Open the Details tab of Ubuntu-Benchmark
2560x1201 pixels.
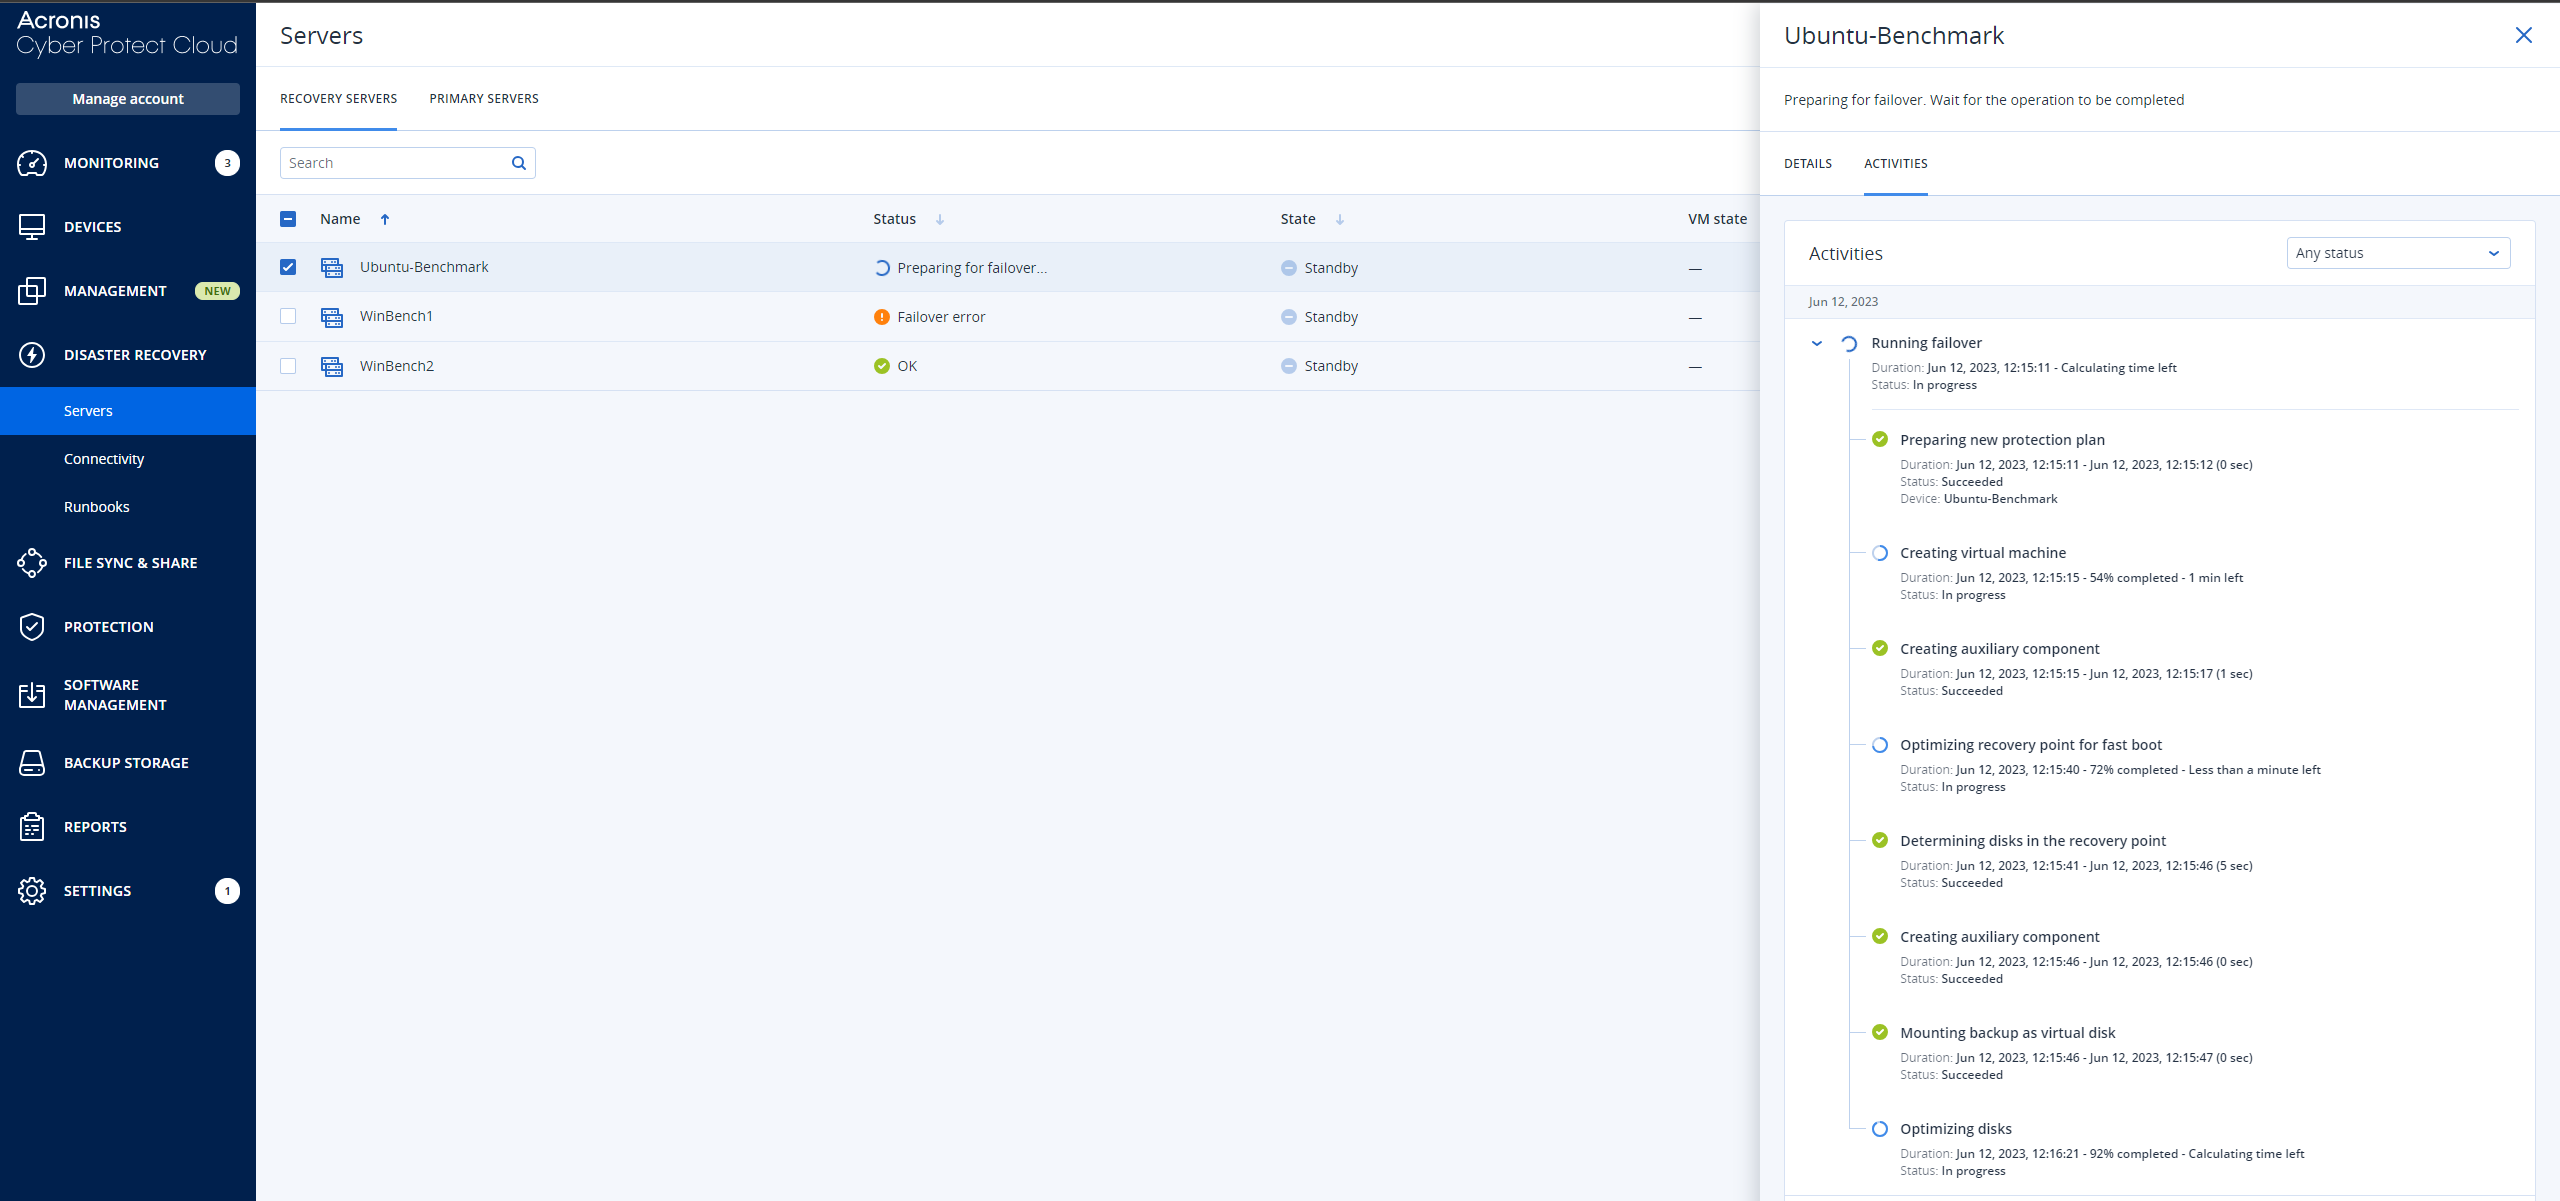pos(1808,164)
